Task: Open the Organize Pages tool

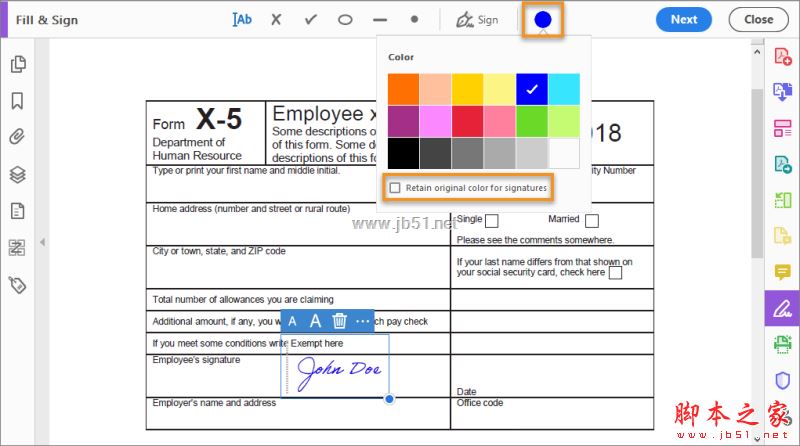Action: click(783, 128)
